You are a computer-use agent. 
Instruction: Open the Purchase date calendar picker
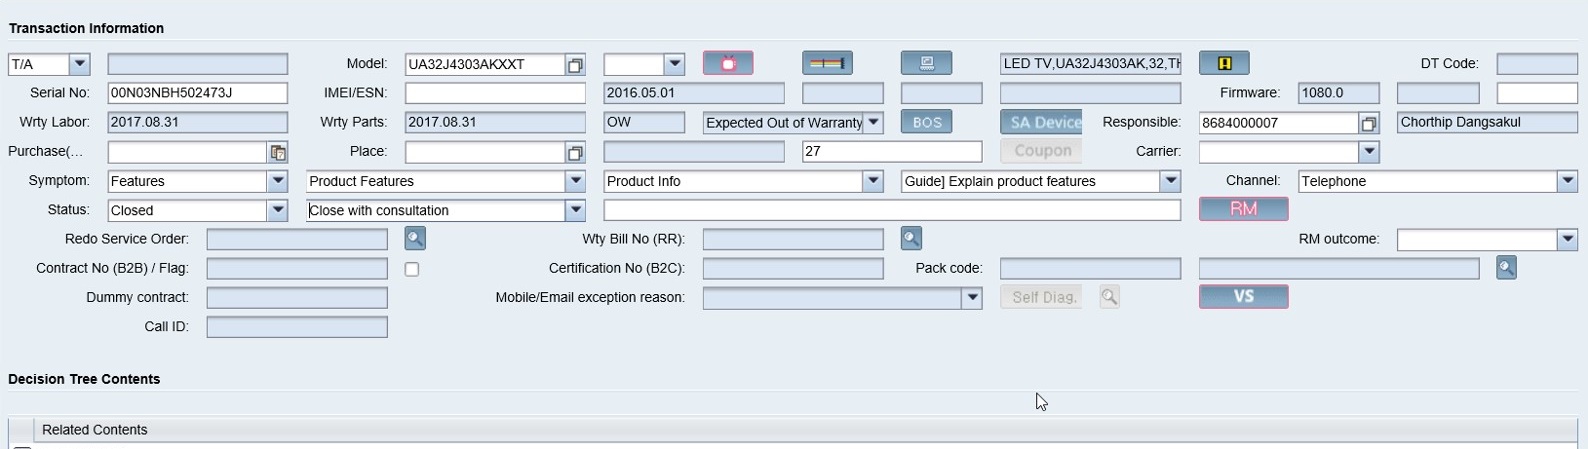click(278, 152)
